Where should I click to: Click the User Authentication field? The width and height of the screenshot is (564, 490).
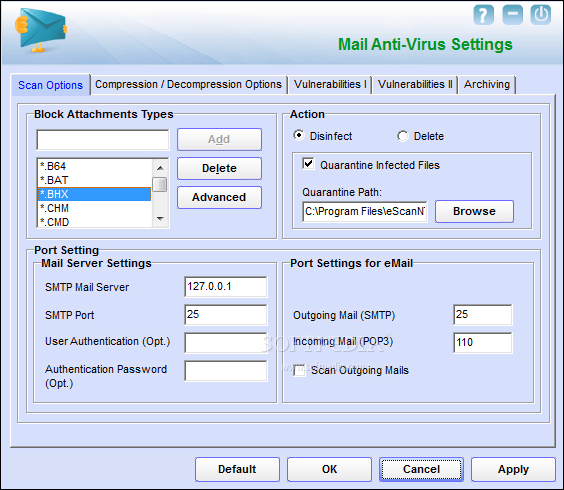point(226,343)
